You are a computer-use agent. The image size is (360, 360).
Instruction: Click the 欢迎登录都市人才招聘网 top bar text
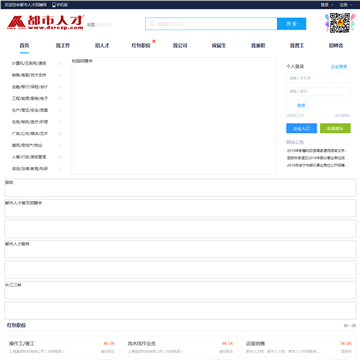pyautogui.click(x=26, y=5)
